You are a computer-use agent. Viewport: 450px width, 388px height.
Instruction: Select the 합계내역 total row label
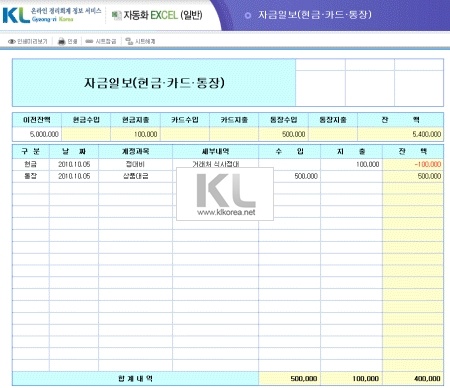click(136, 379)
